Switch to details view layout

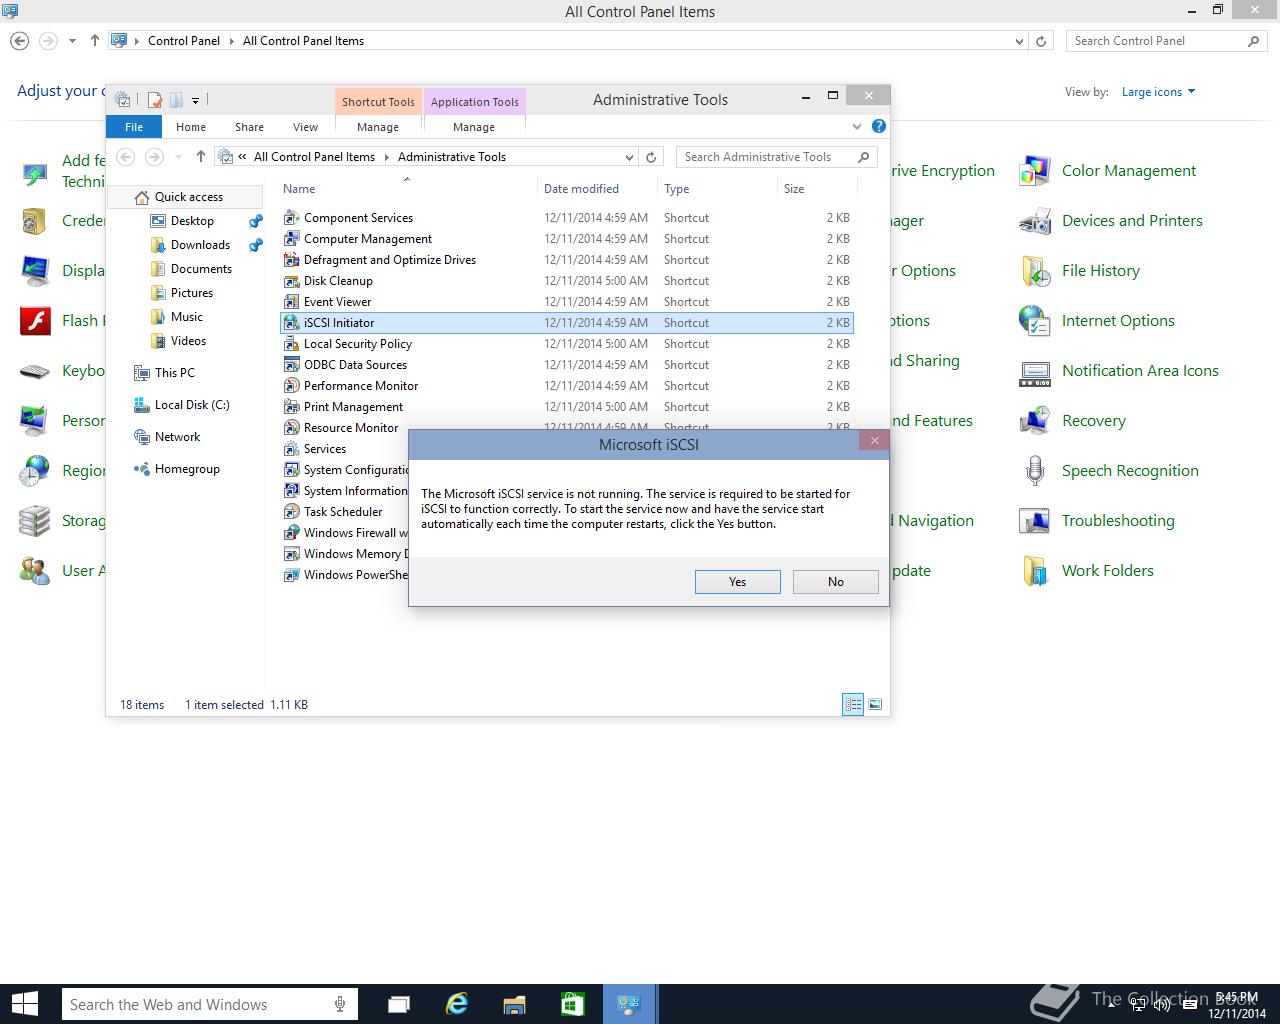(x=853, y=705)
